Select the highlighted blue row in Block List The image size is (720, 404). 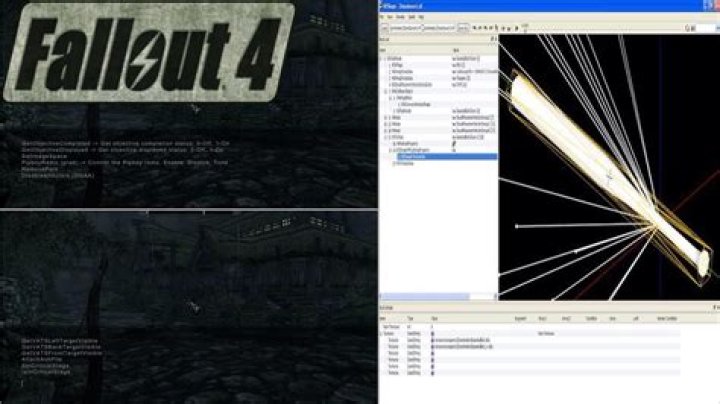point(447,157)
